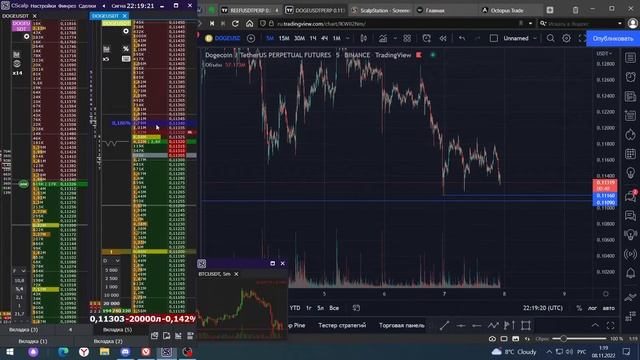Expand timeframe dropdown arrow after 1M

[x=347, y=38]
